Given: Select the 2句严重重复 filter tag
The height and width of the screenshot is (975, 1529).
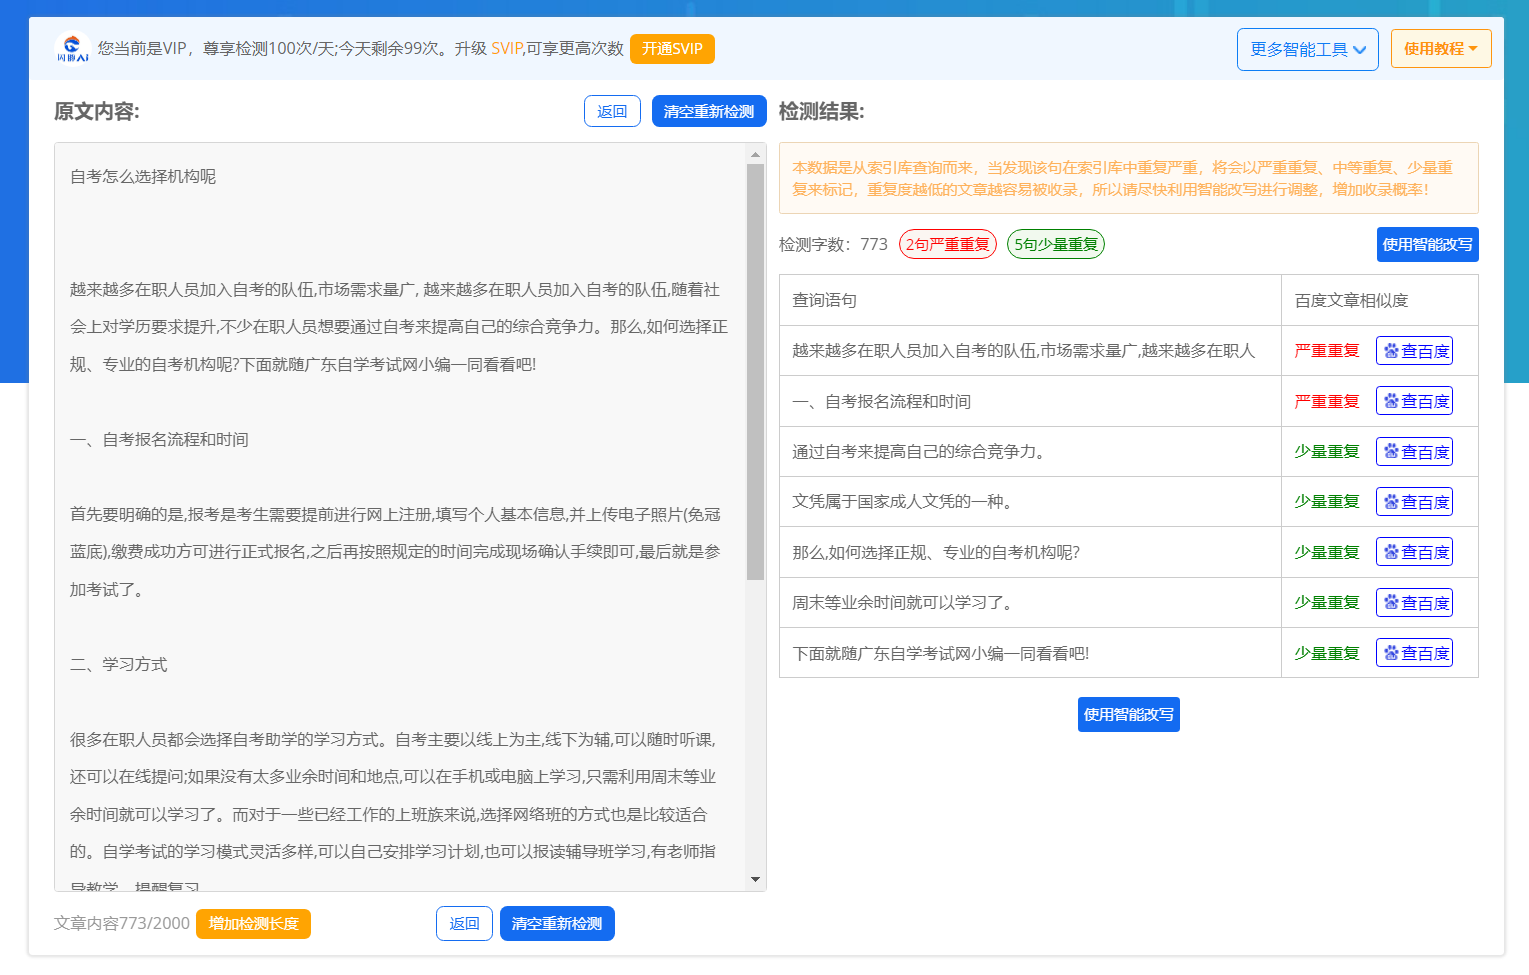Looking at the screenshot, I should (x=948, y=244).
